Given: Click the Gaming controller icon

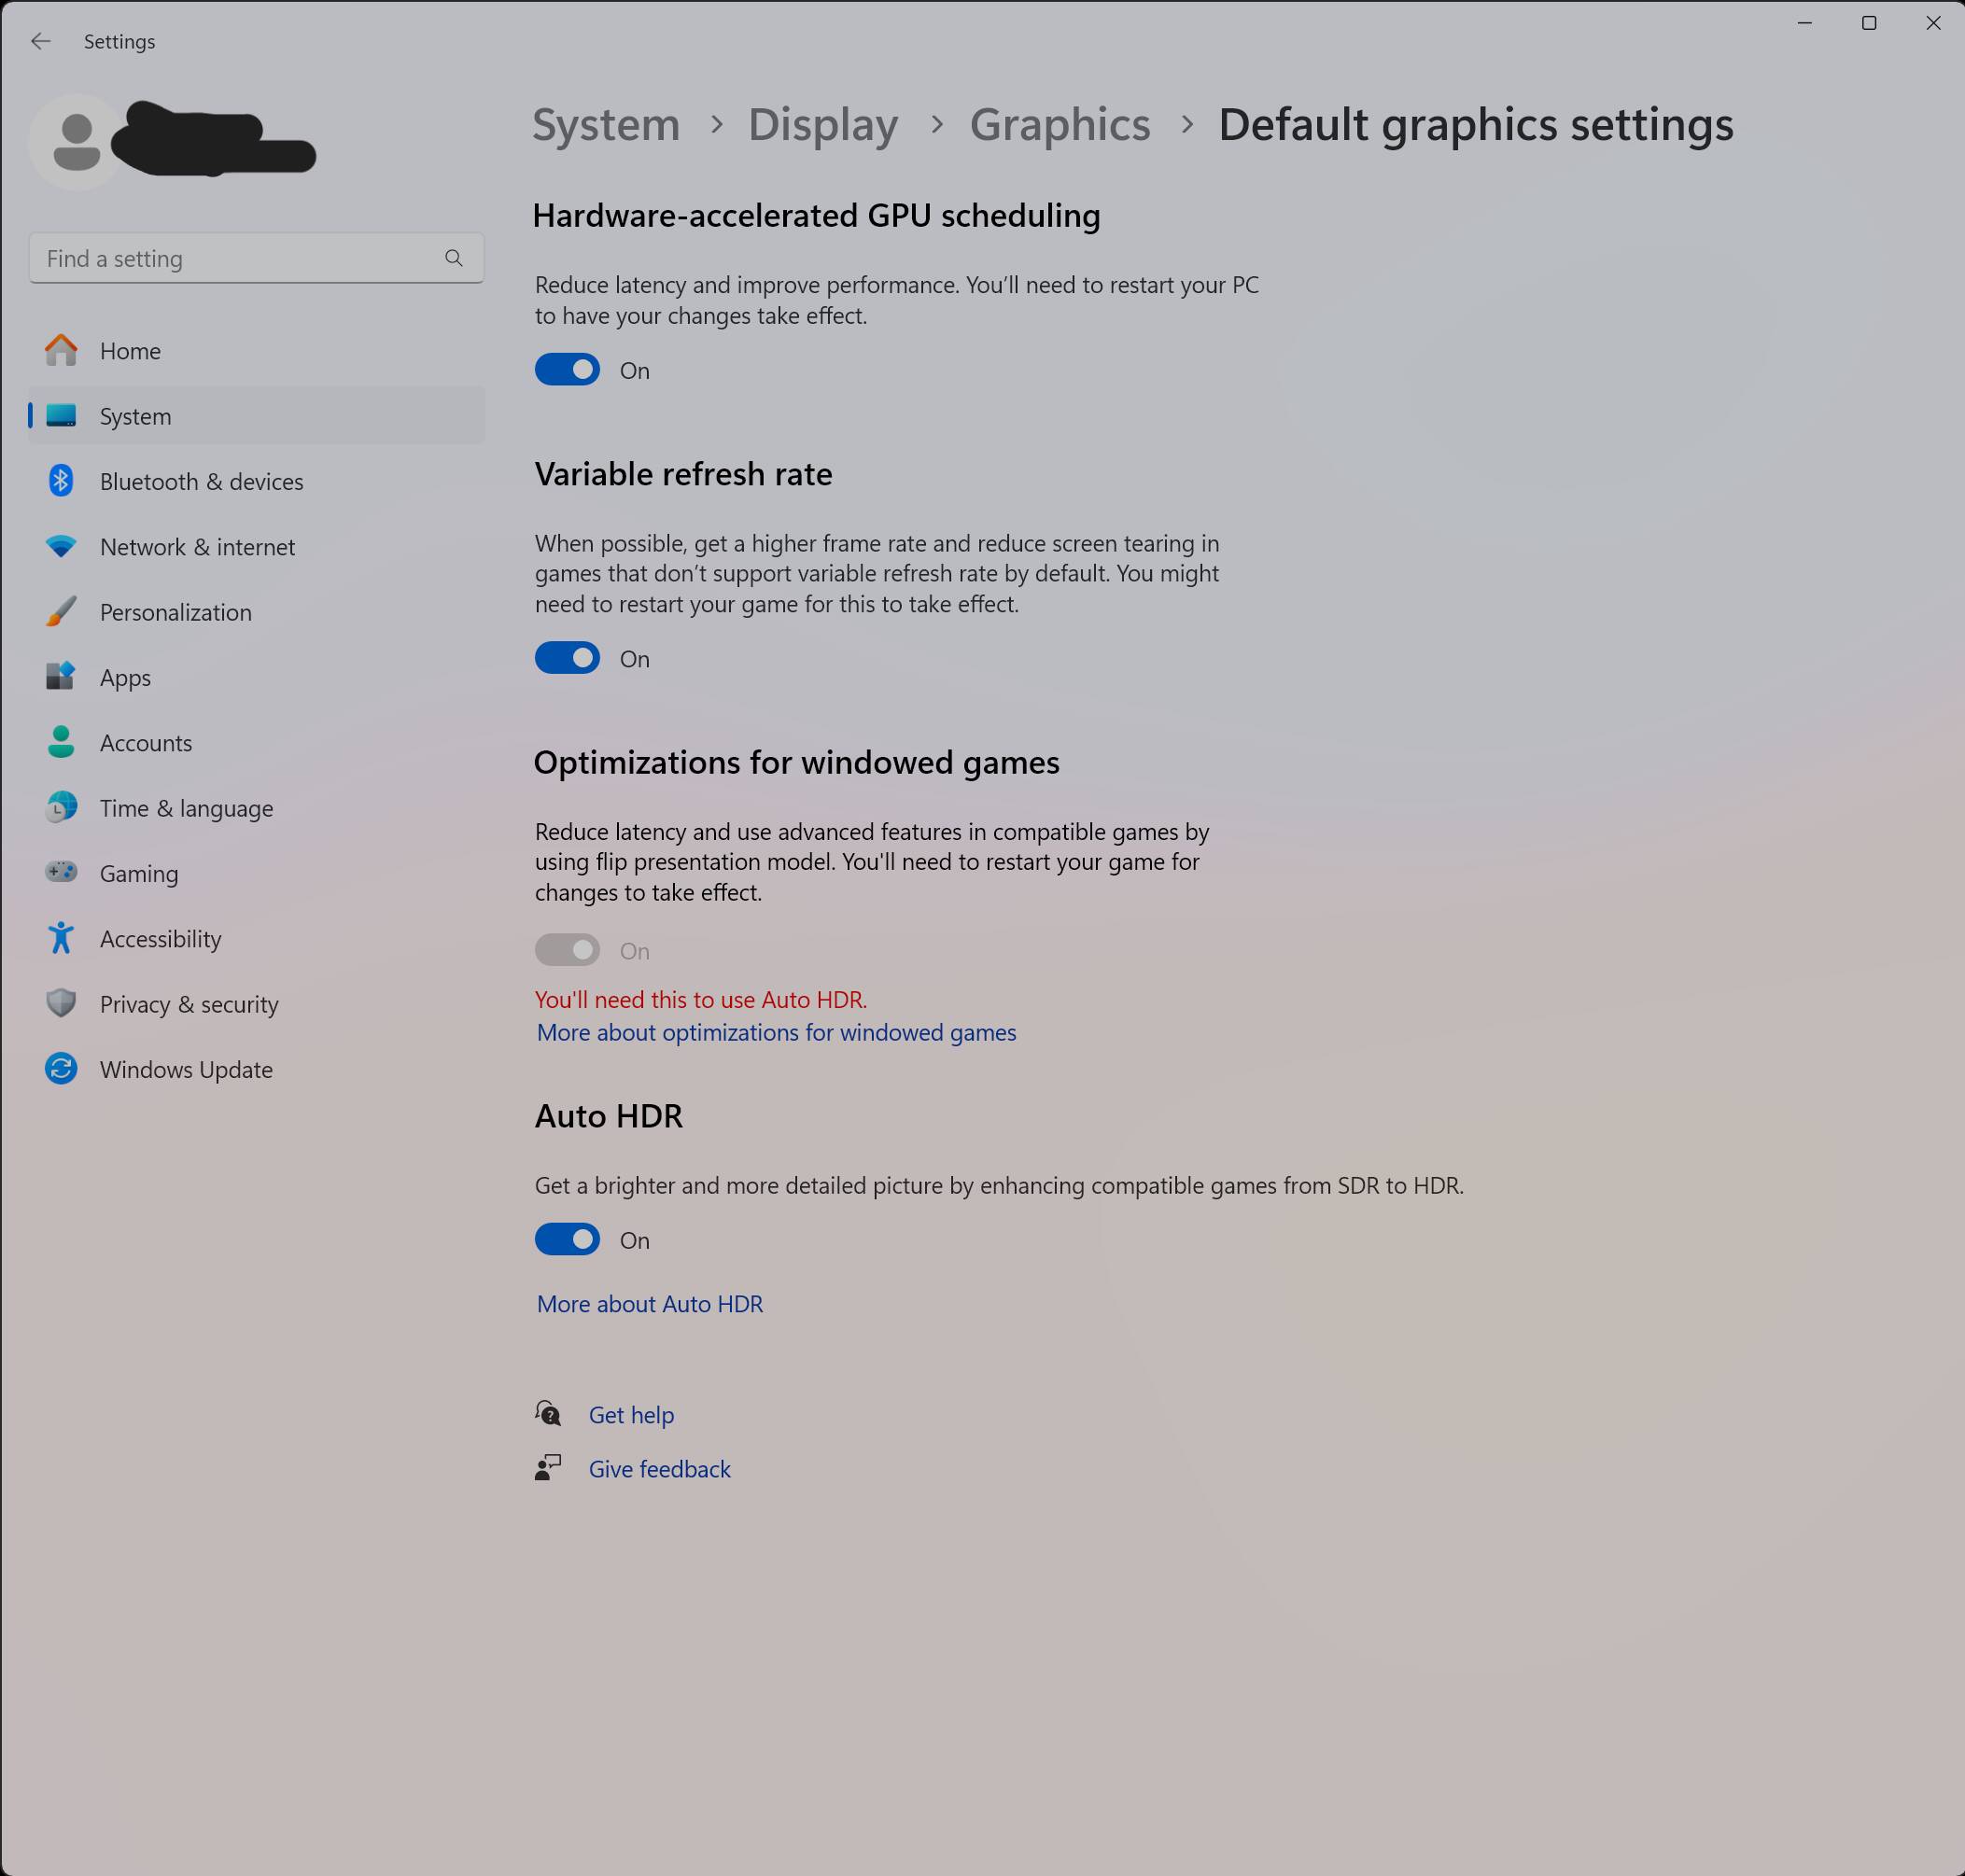Looking at the screenshot, I should pyautogui.click(x=61, y=873).
